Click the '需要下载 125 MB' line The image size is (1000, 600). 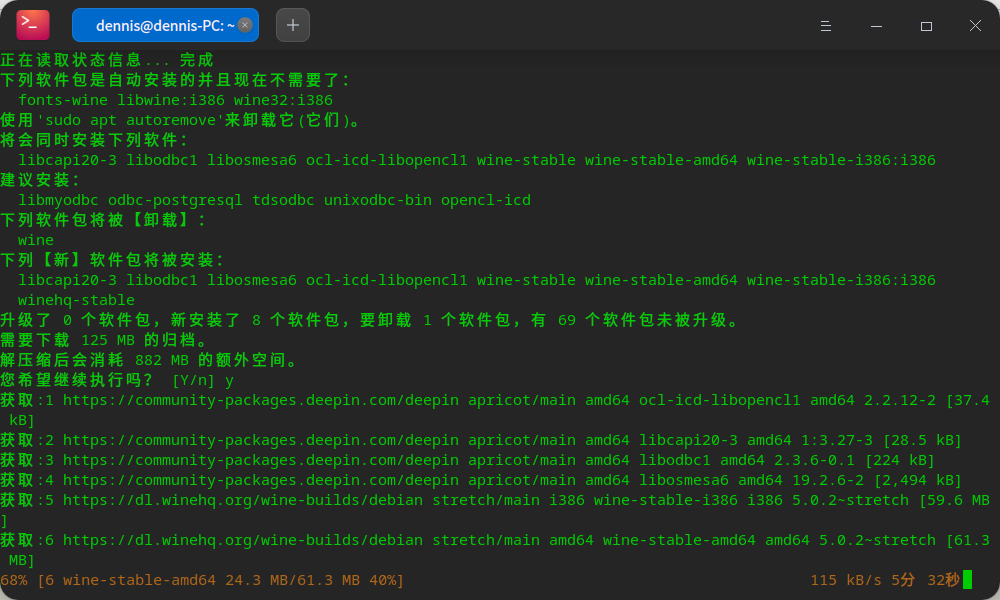pyautogui.click(x=104, y=340)
